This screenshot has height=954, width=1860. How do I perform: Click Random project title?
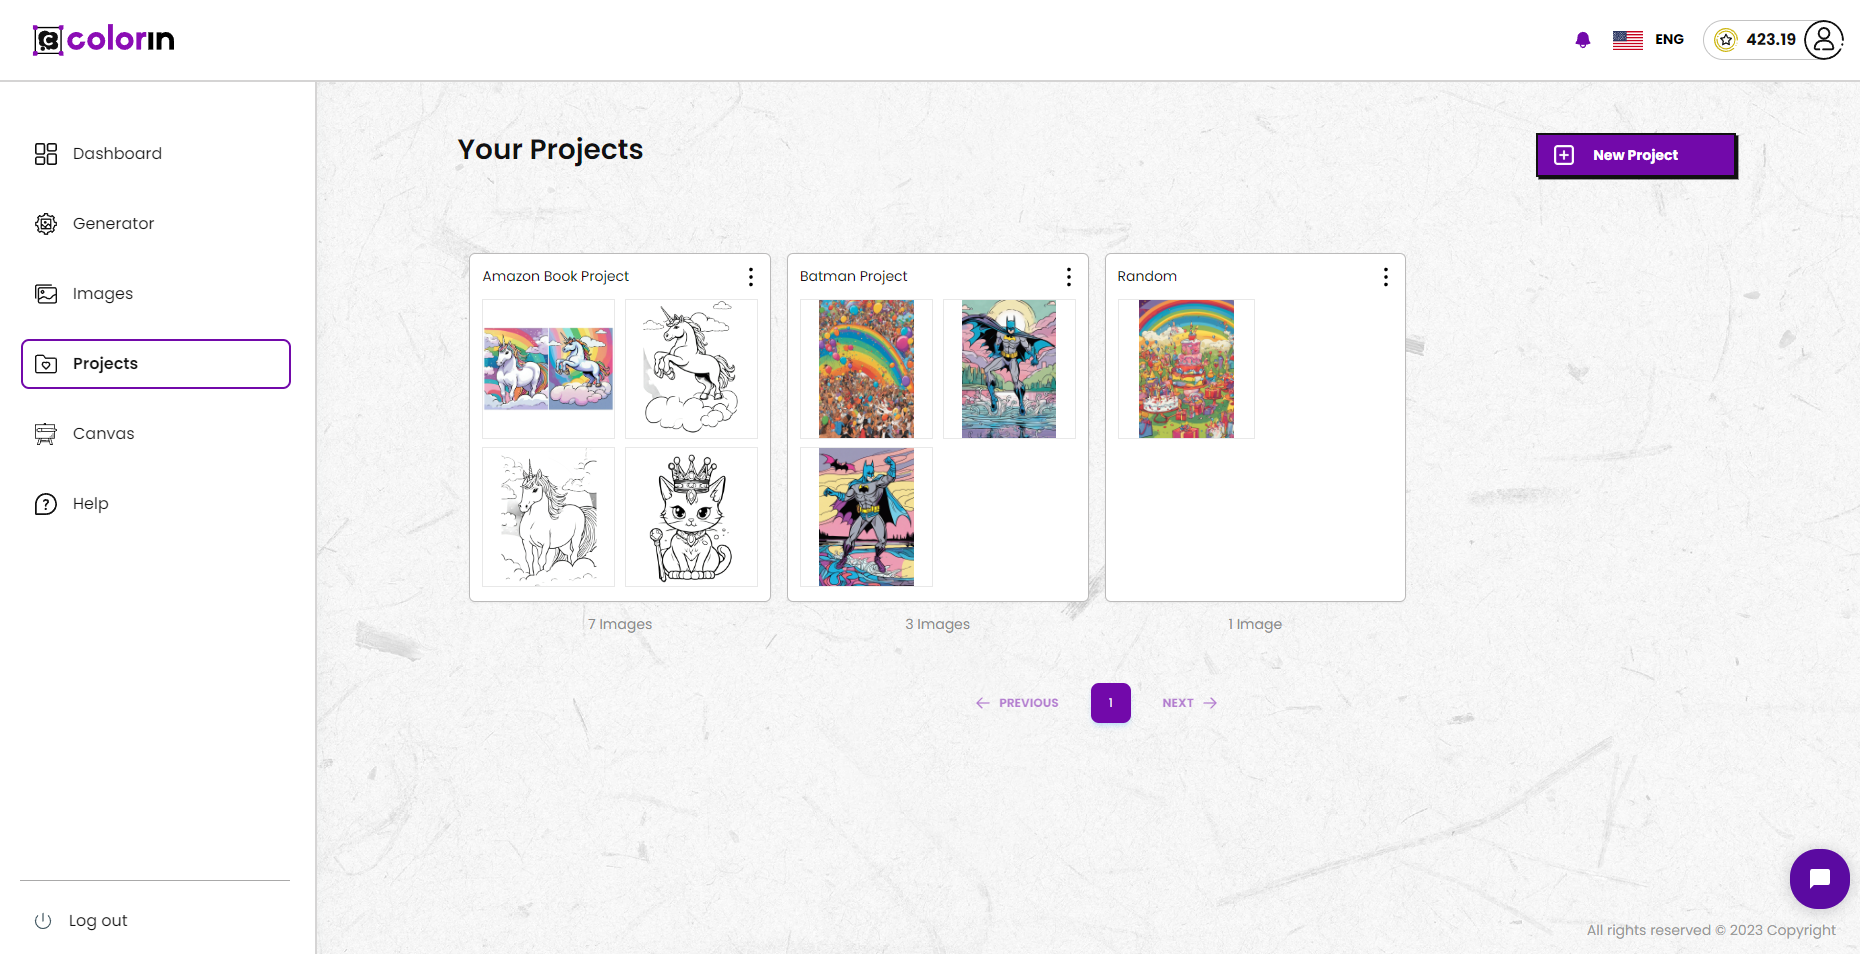point(1147,276)
